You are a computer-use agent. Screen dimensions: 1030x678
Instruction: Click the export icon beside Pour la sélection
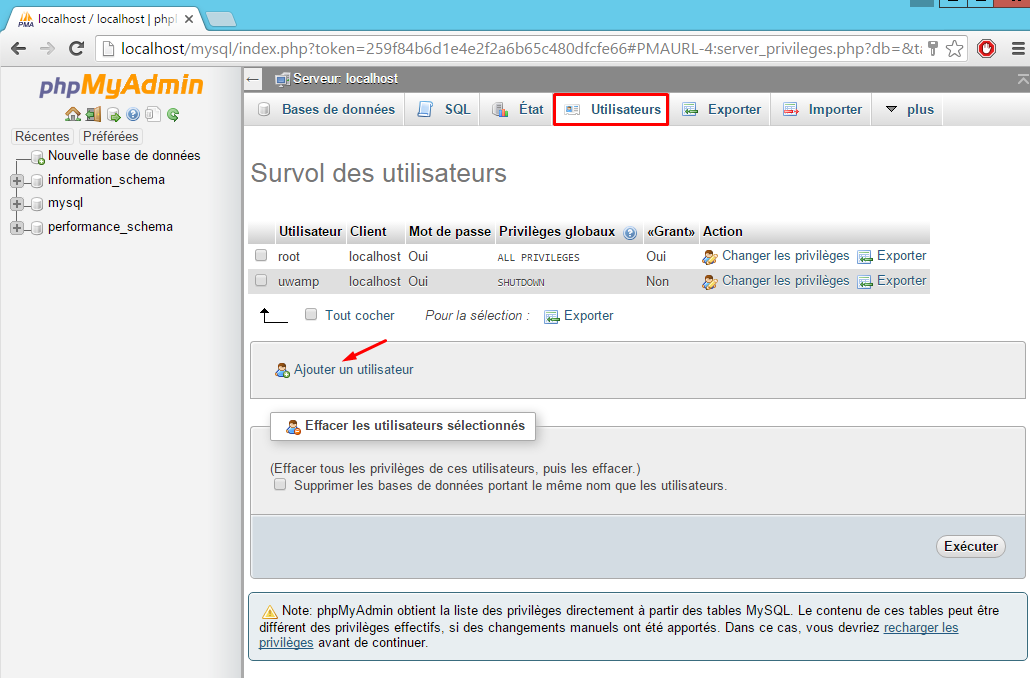click(552, 317)
